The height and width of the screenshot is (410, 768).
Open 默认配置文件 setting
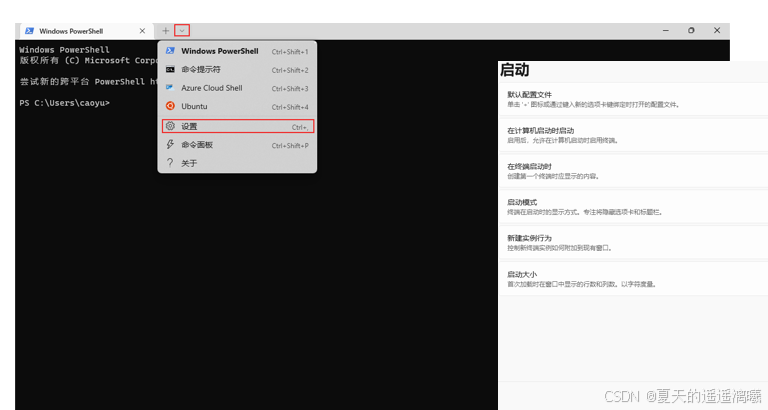click(633, 99)
